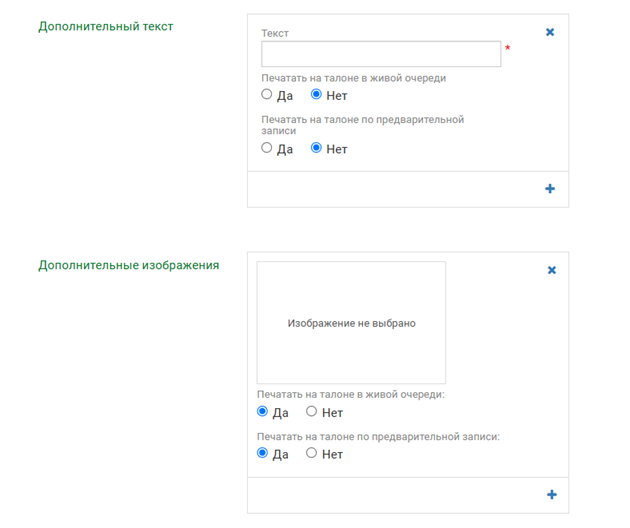Click the 'Дополнительные изображения' section heading
Screen dimensions: 630x528
pos(128,265)
